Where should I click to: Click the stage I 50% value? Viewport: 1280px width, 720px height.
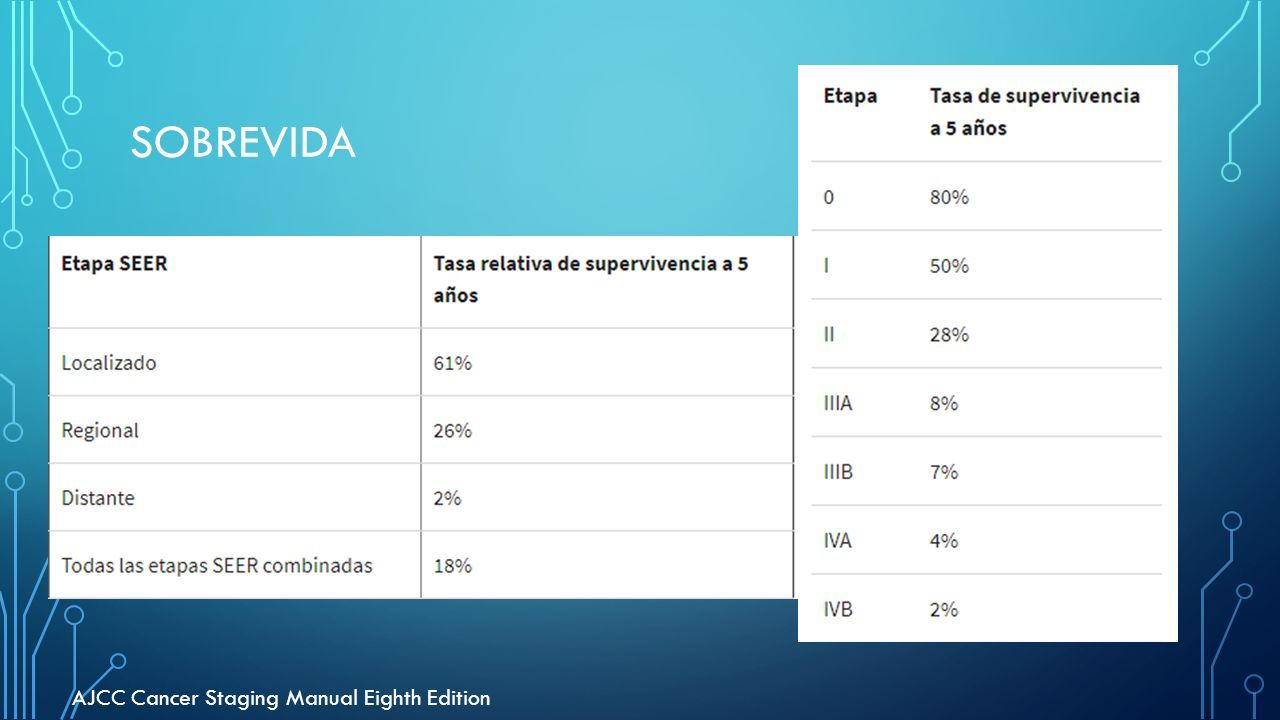point(949,266)
